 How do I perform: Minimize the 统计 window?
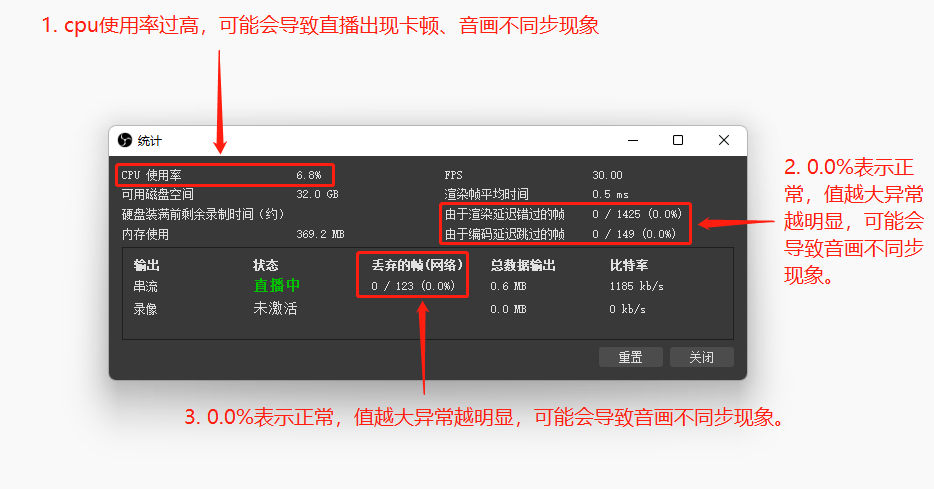click(x=633, y=141)
